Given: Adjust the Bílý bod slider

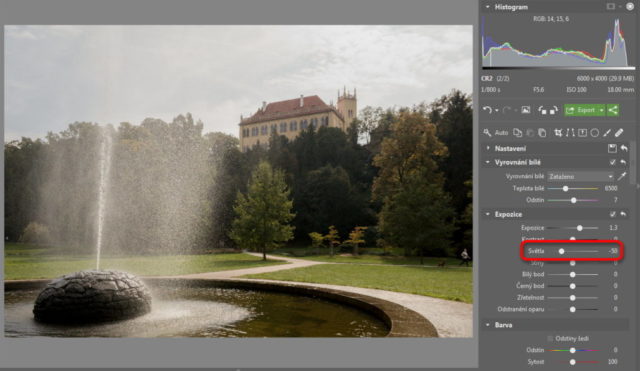Looking at the screenshot, I should click(573, 274).
